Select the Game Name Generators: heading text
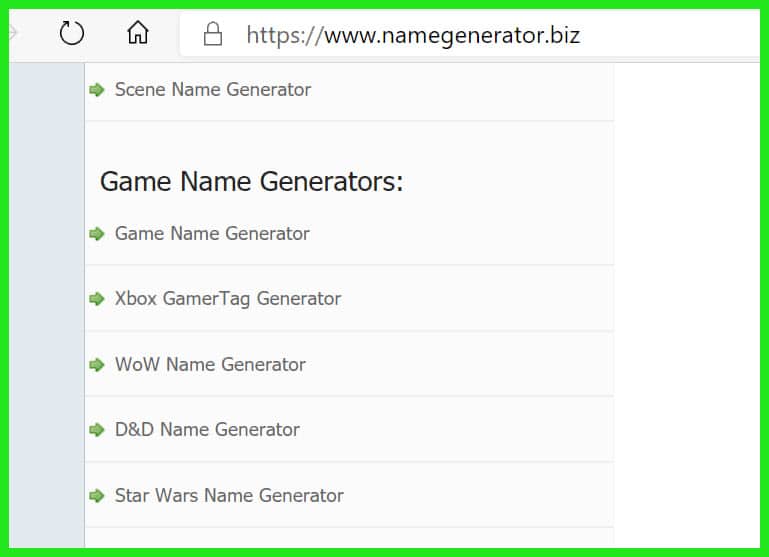Screen dimensions: 769x557 tap(252, 182)
